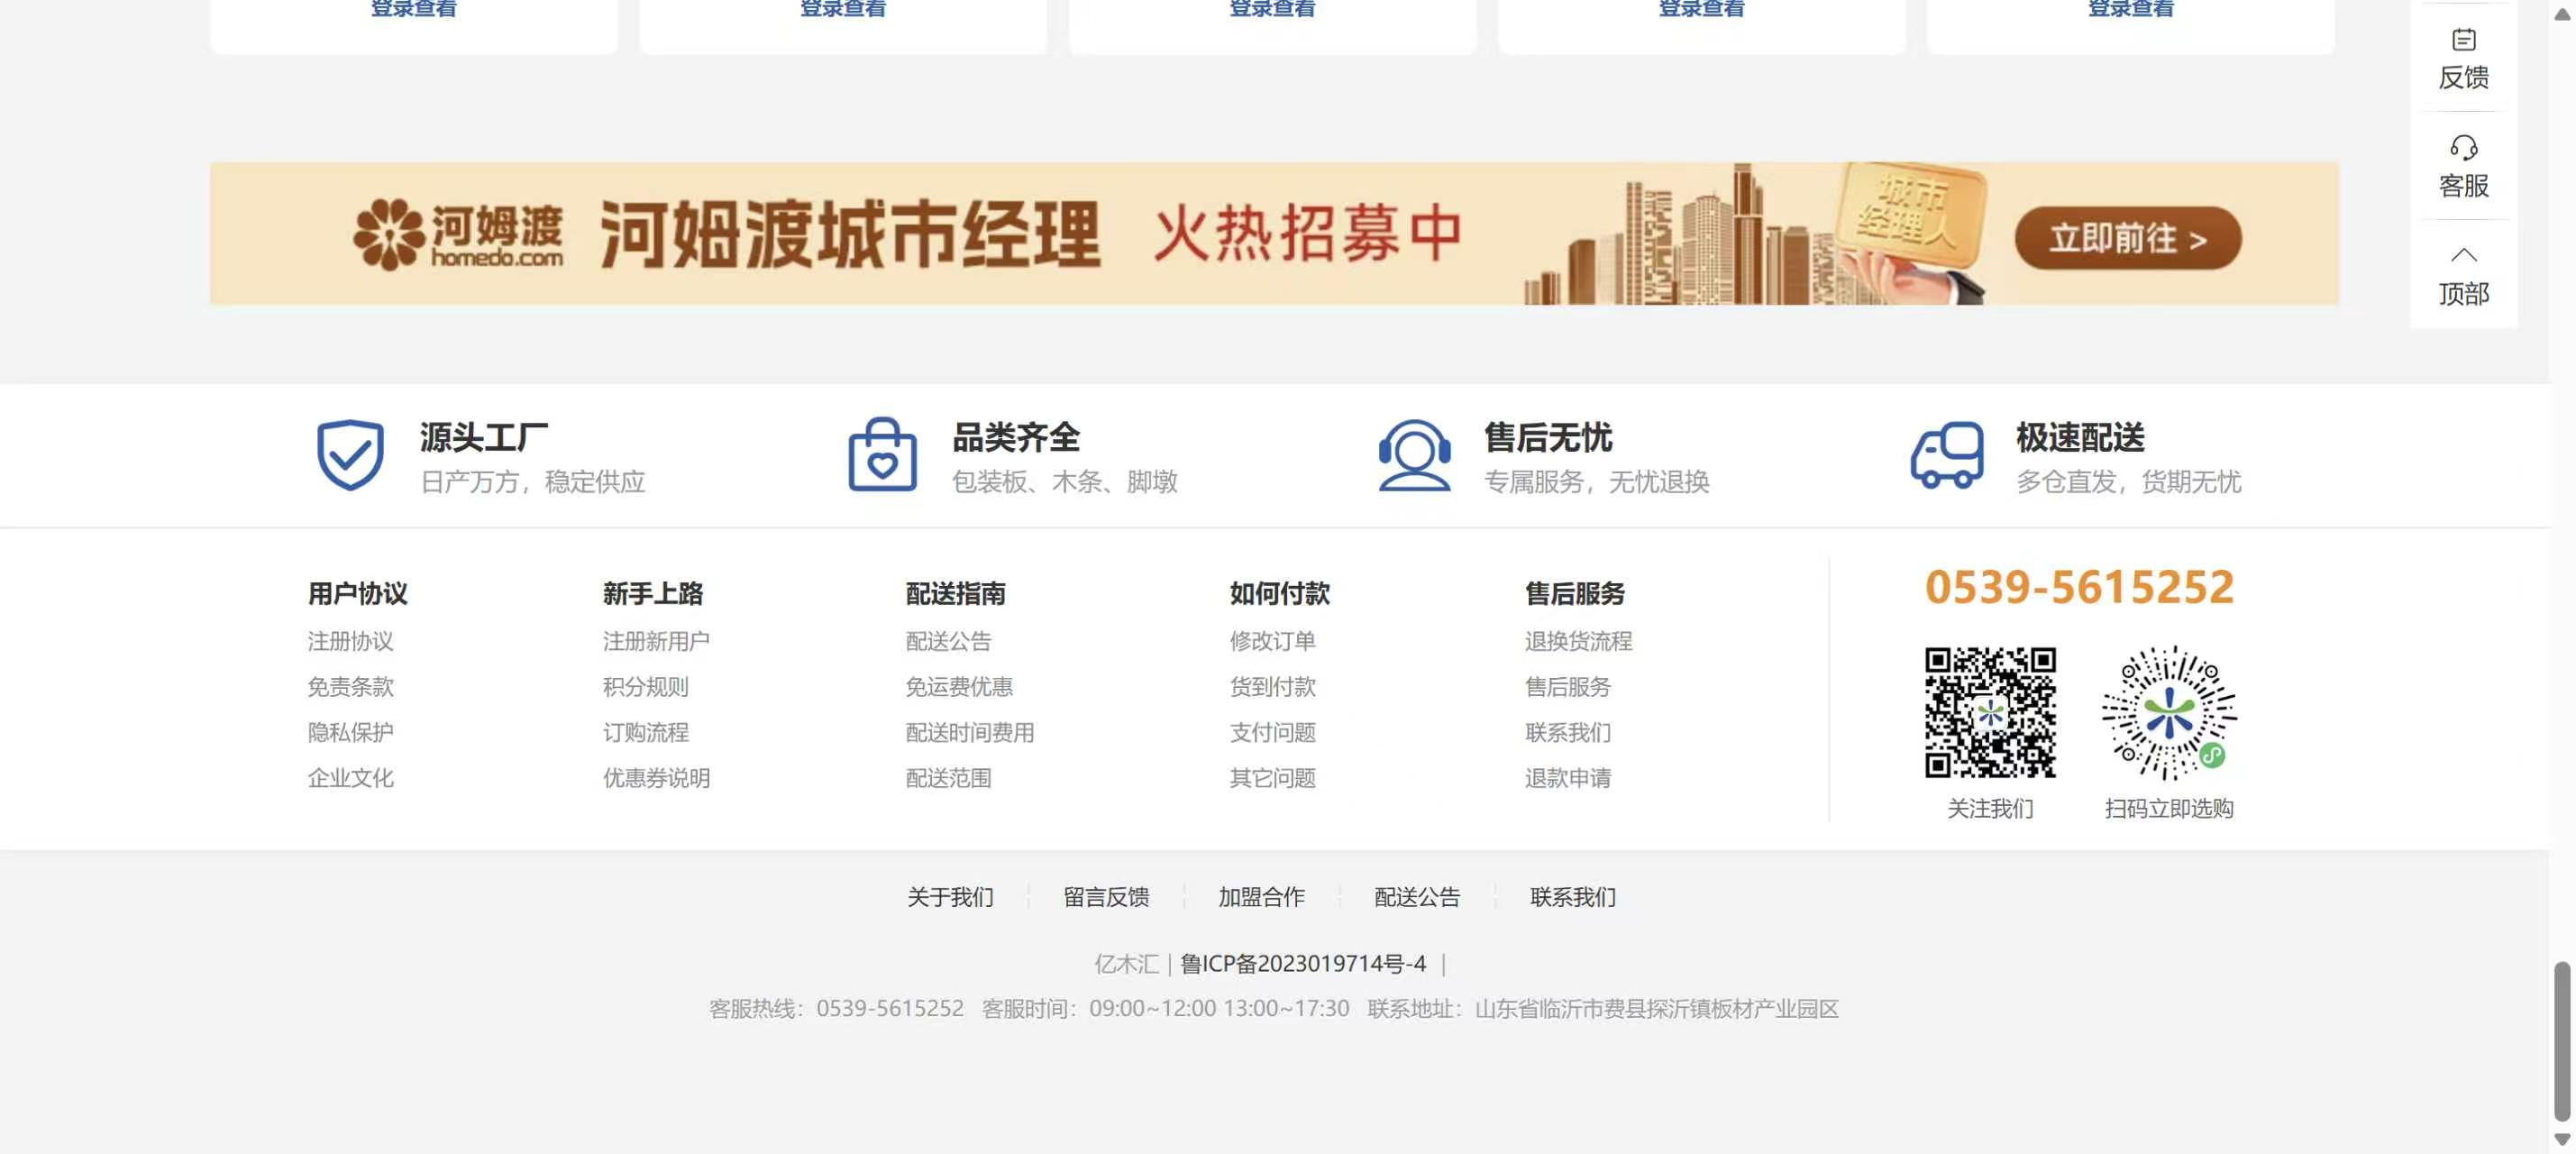
Task: Click 加盟合作 in the bottom nav
Action: [1261, 897]
